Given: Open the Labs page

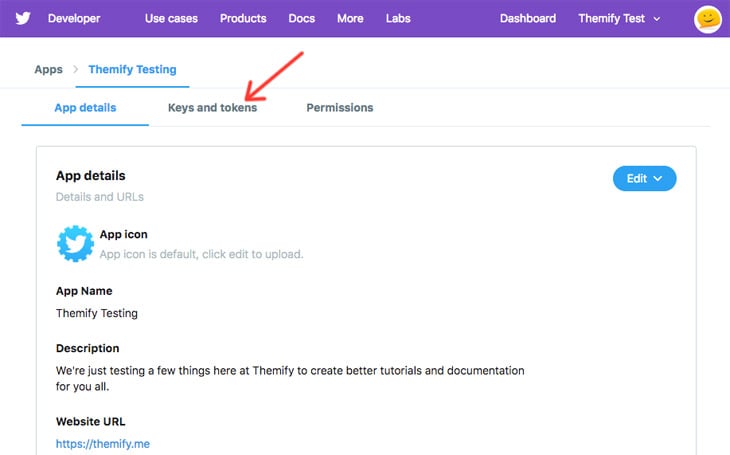Looking at the screenshot, I should 398,19.
